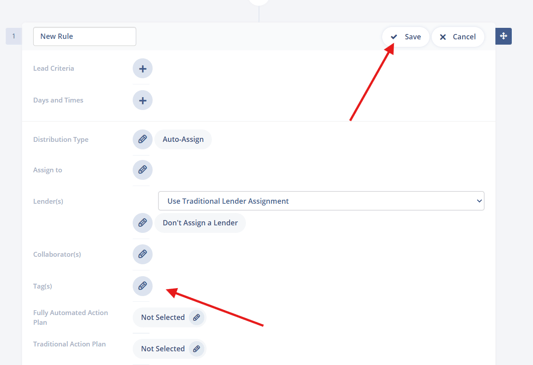
Task: Click the New Rule name field
Action: pos(85,36)
